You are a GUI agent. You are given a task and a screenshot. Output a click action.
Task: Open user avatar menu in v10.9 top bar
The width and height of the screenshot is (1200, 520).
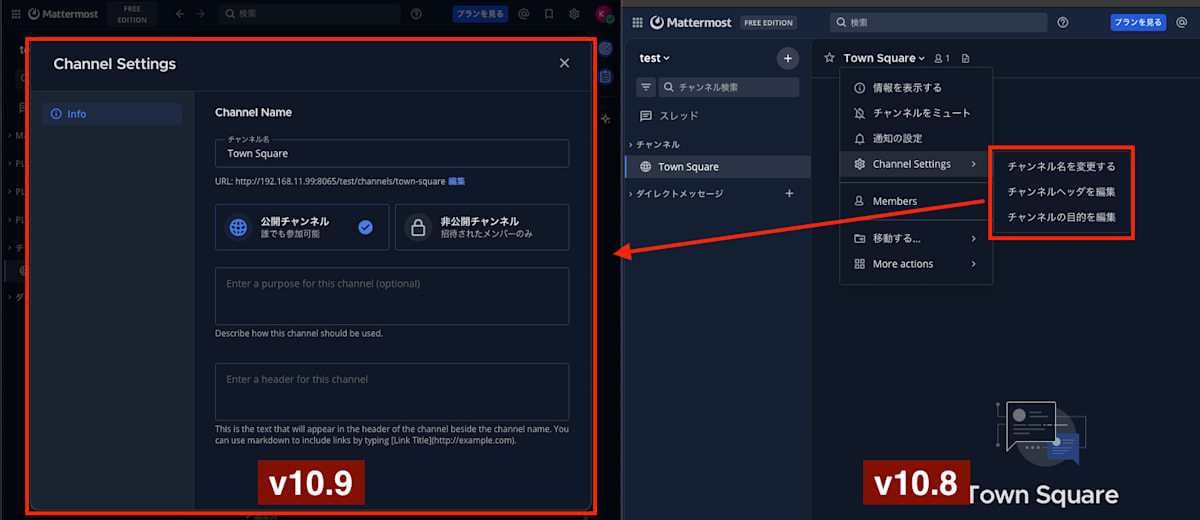[x=603, y=14]
